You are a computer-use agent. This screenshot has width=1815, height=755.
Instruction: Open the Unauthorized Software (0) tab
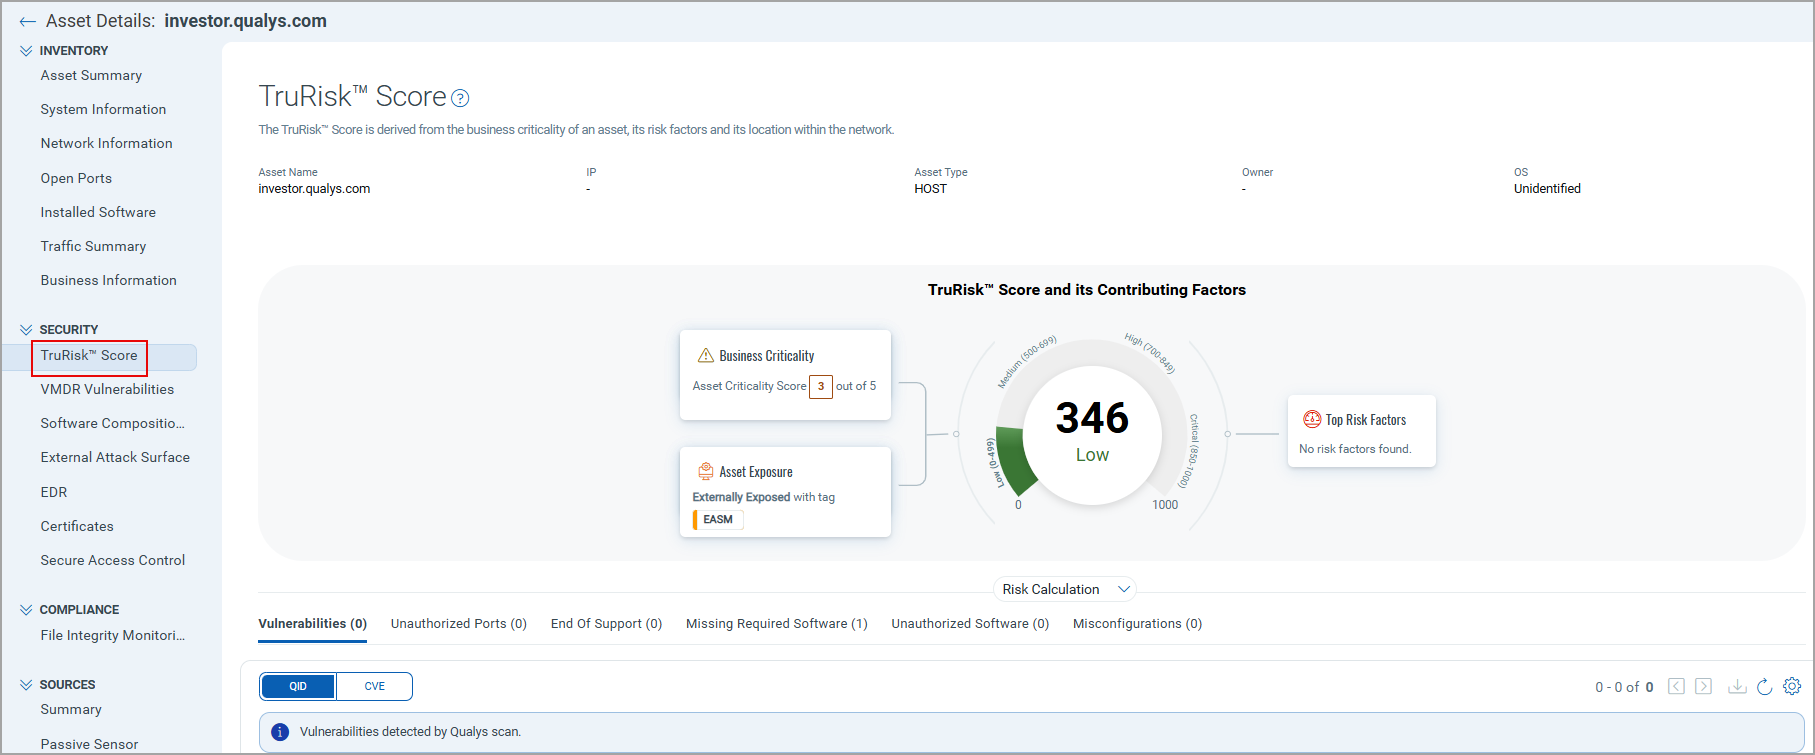[970, 623]
